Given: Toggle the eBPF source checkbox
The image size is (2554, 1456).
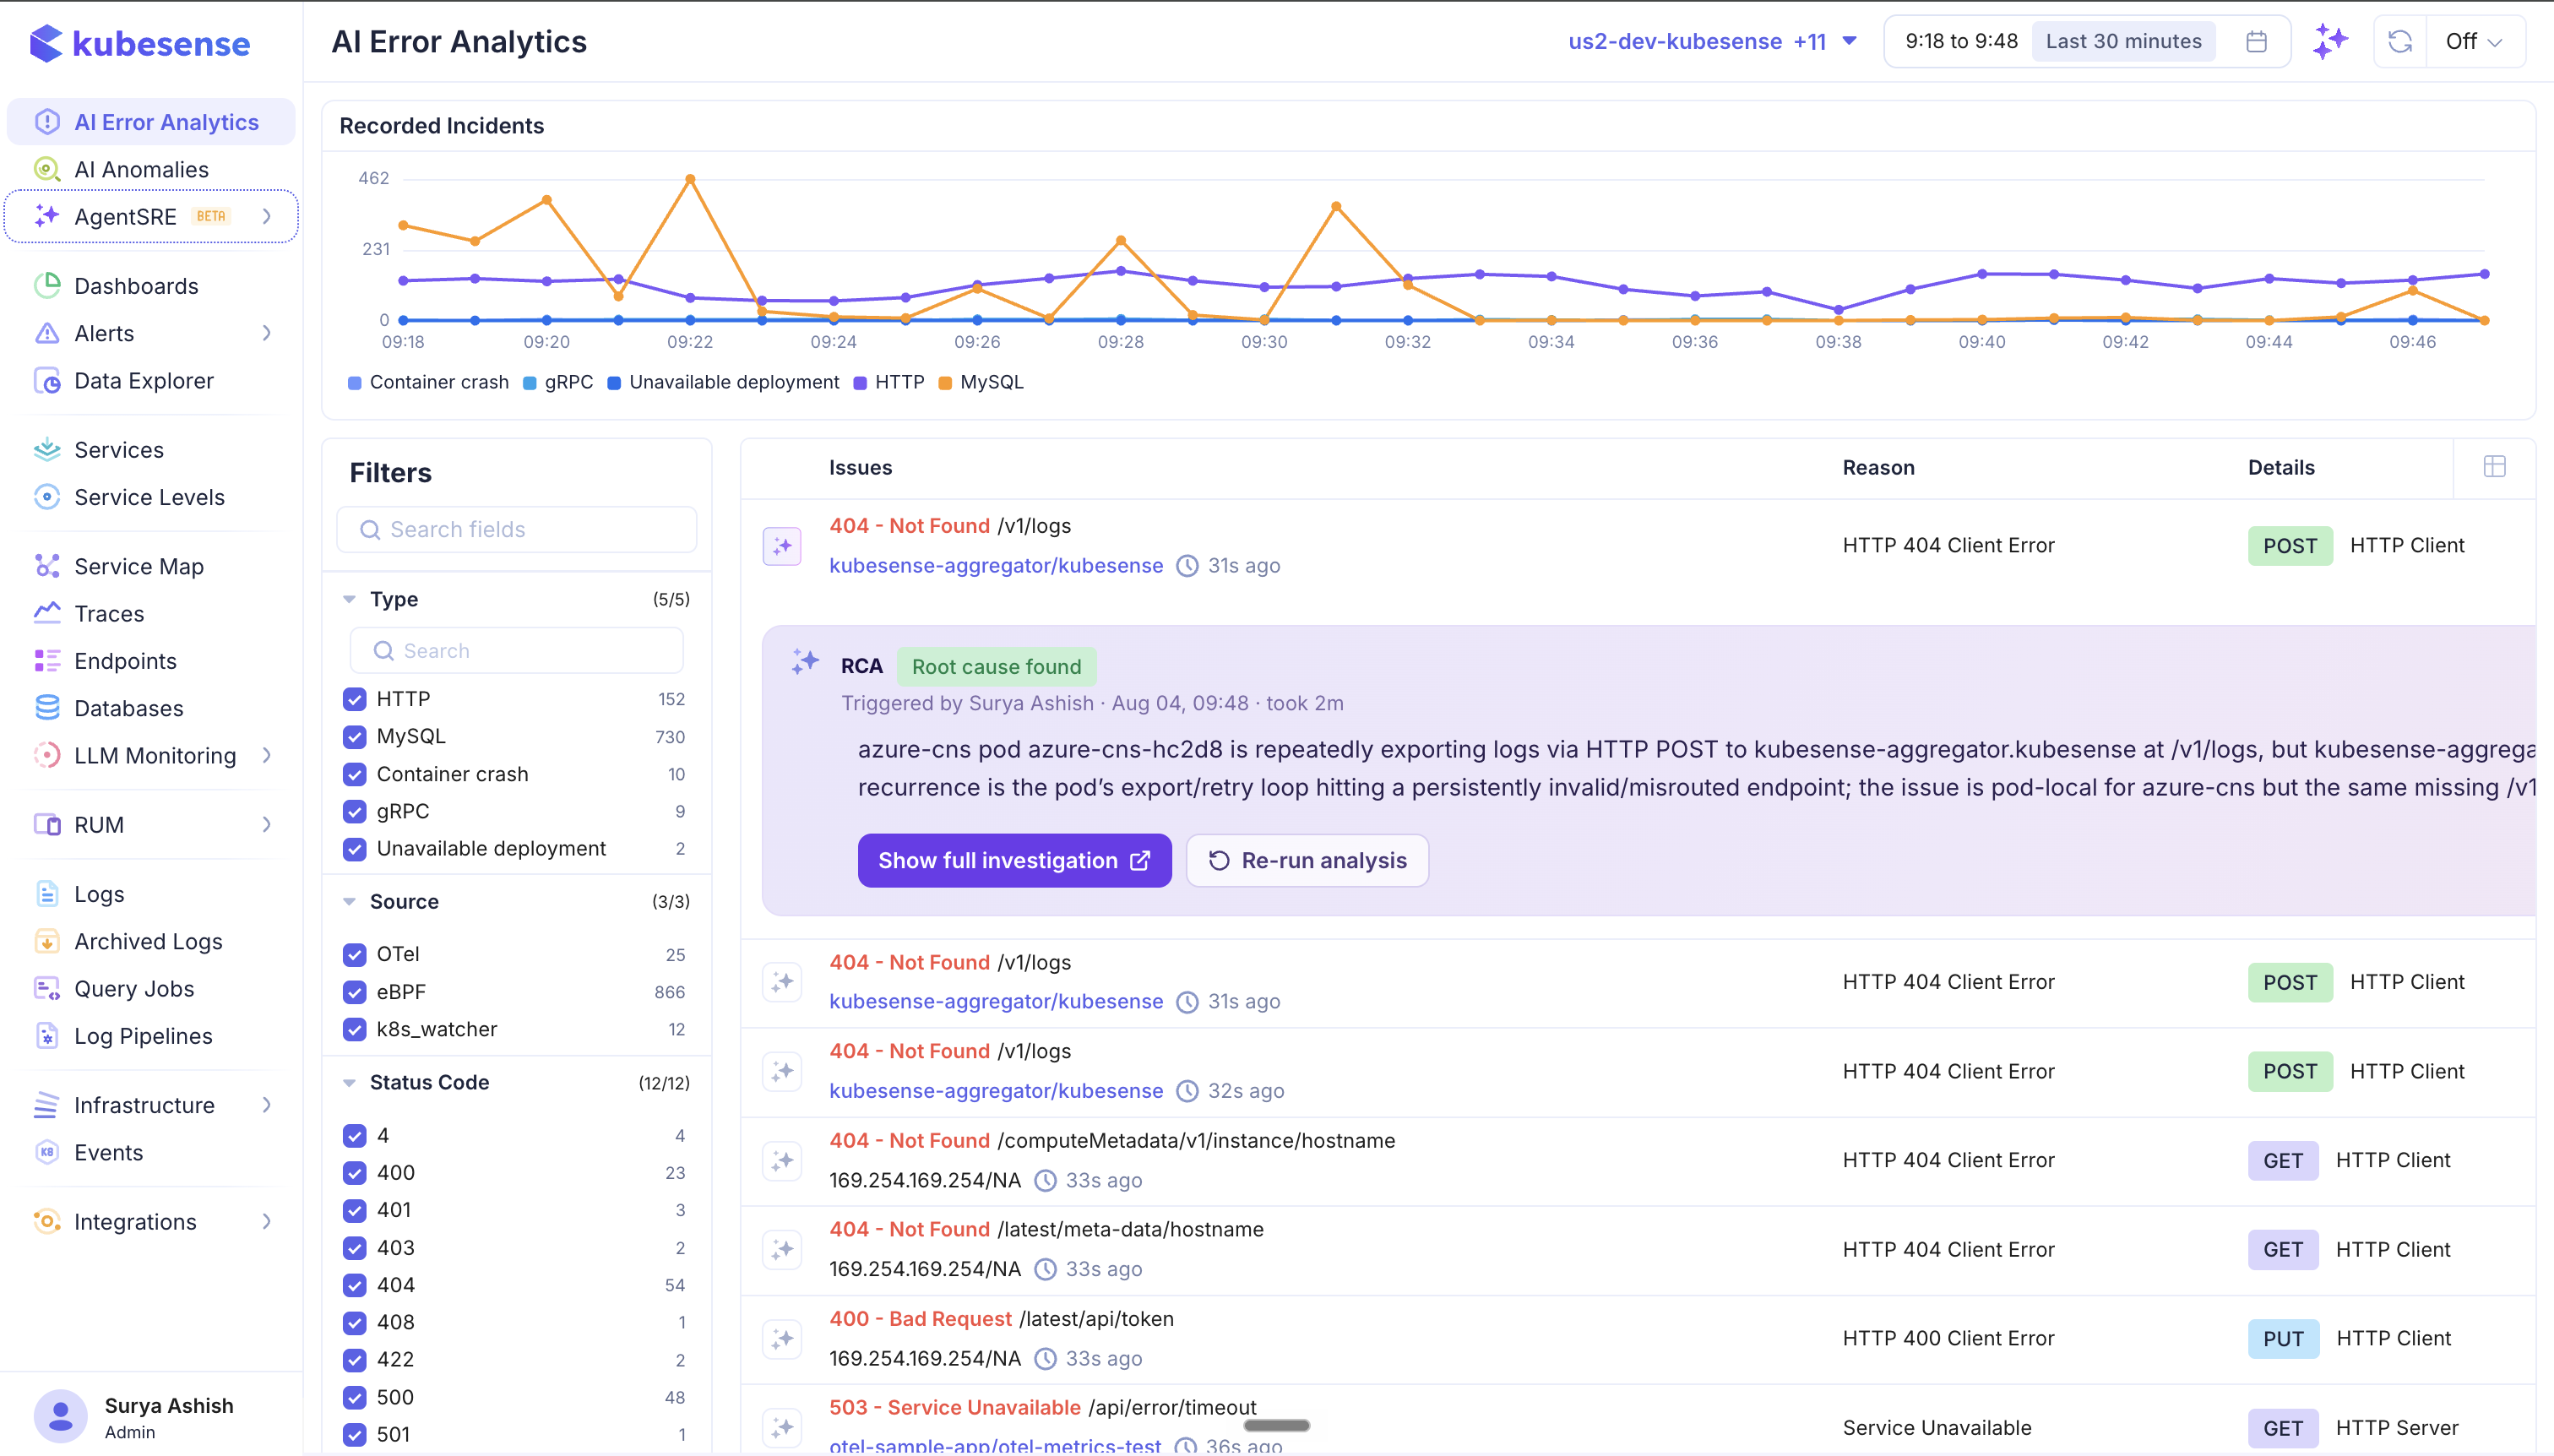Looking at the screenshot, I should 354,992.
